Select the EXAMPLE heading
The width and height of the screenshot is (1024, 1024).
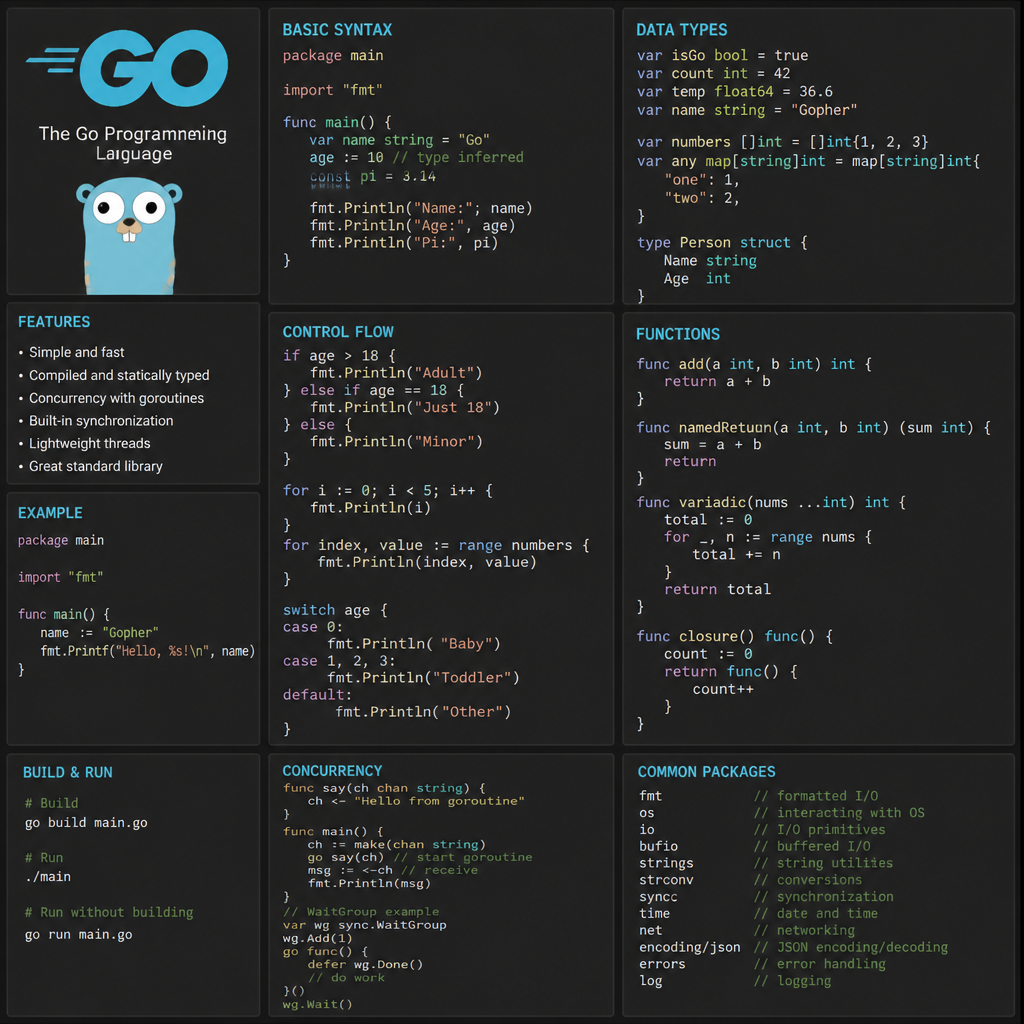click(50, 513)
